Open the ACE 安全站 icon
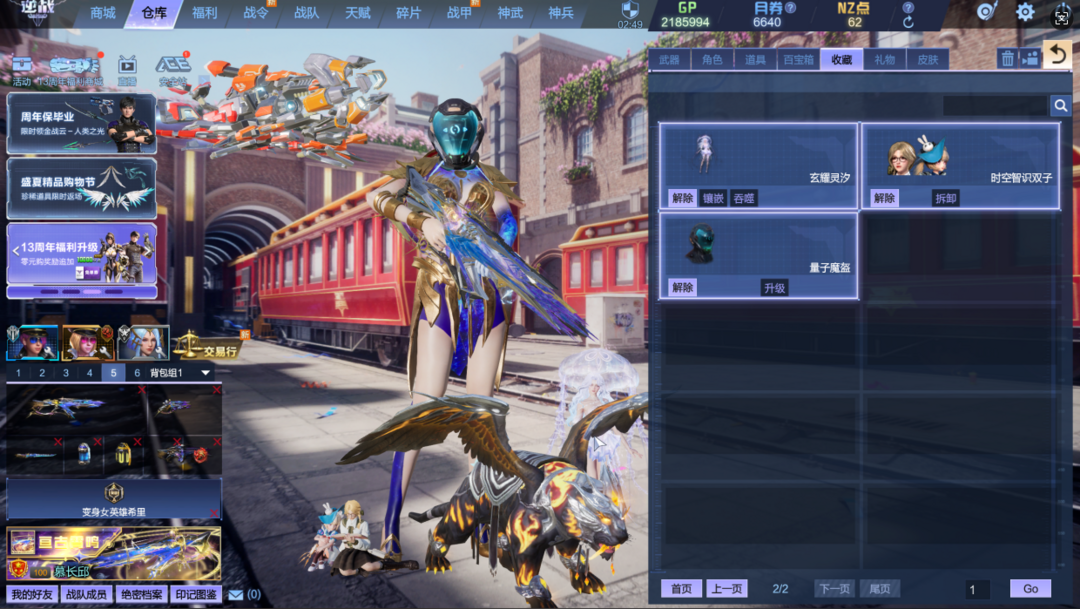The width and height of the screenshot is (1080, 609). pos(173,71)
